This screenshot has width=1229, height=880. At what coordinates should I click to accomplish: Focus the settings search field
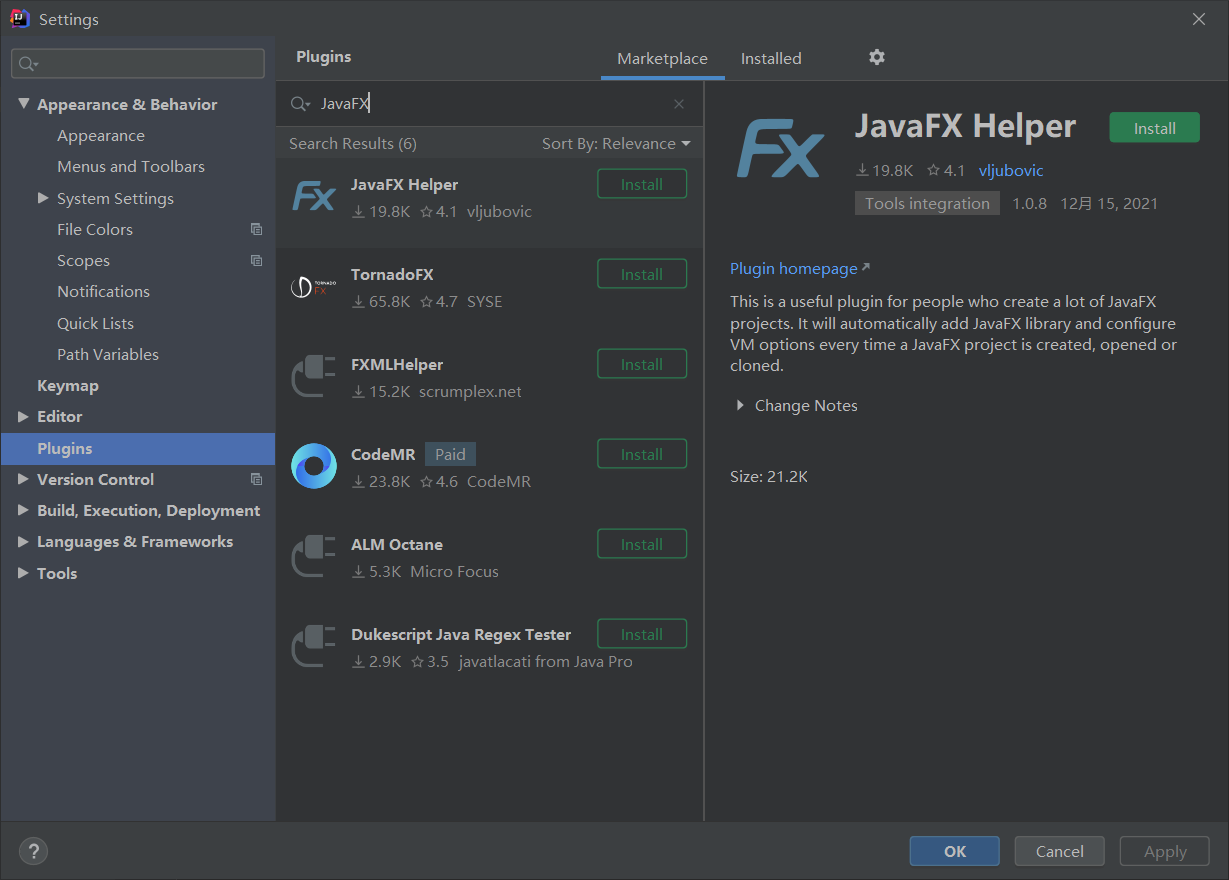pyautogui.click(x=138, y=64)
